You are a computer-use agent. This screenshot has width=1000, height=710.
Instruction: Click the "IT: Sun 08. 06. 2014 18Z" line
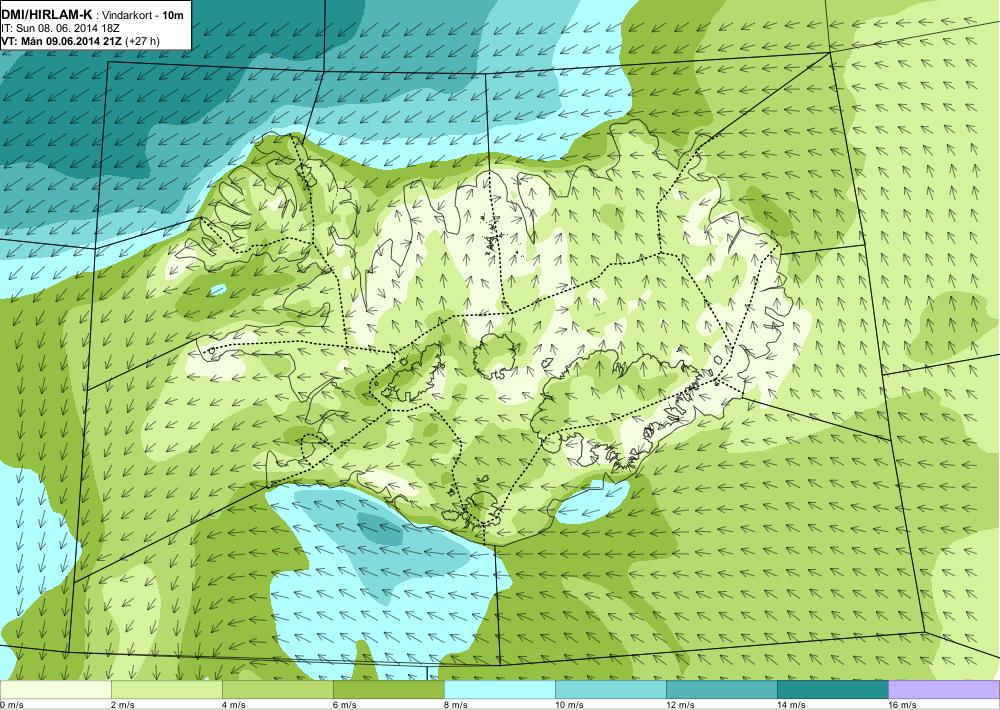[x=61, y=28]
